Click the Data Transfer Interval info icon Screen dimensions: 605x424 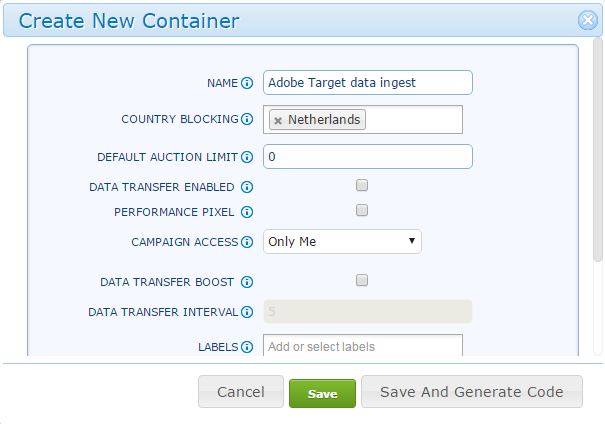247,312
